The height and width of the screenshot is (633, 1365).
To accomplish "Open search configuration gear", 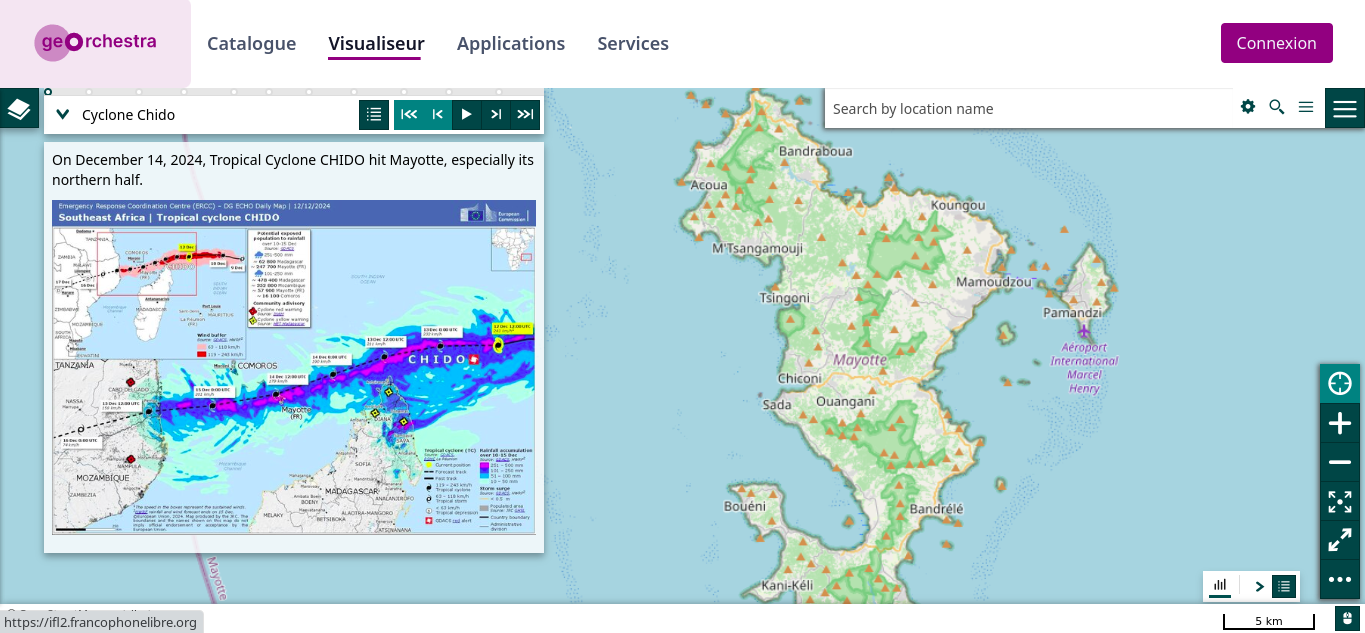I will click(x=1248, y=107).
